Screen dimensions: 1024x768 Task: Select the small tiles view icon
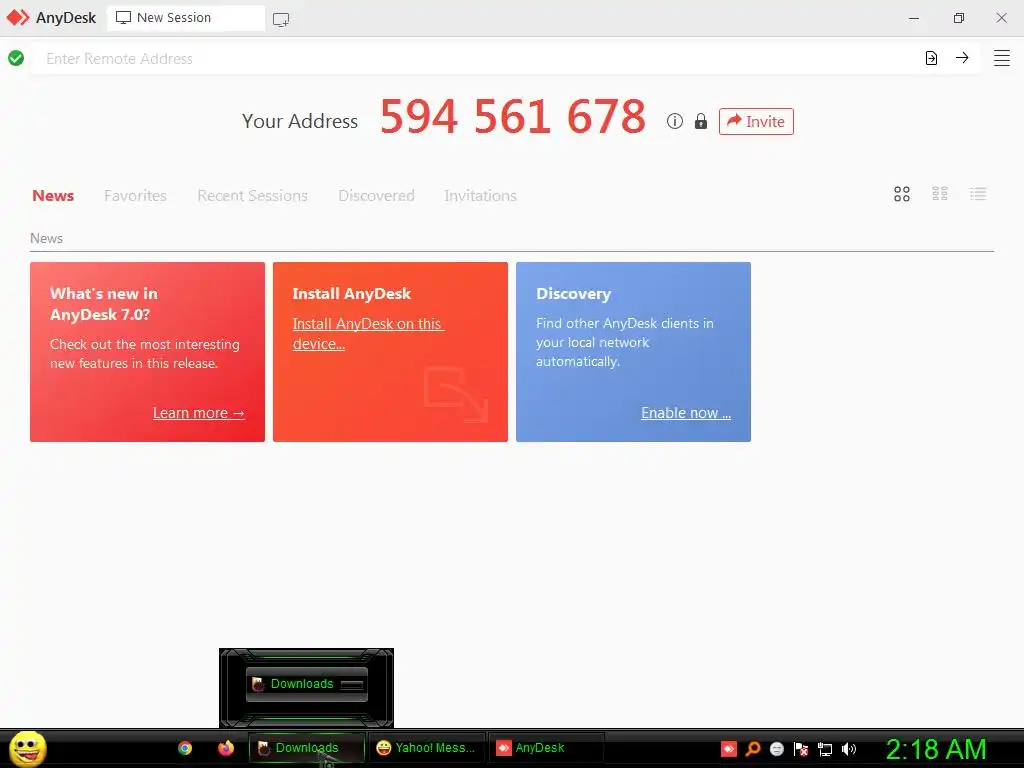tap(940, 193)
